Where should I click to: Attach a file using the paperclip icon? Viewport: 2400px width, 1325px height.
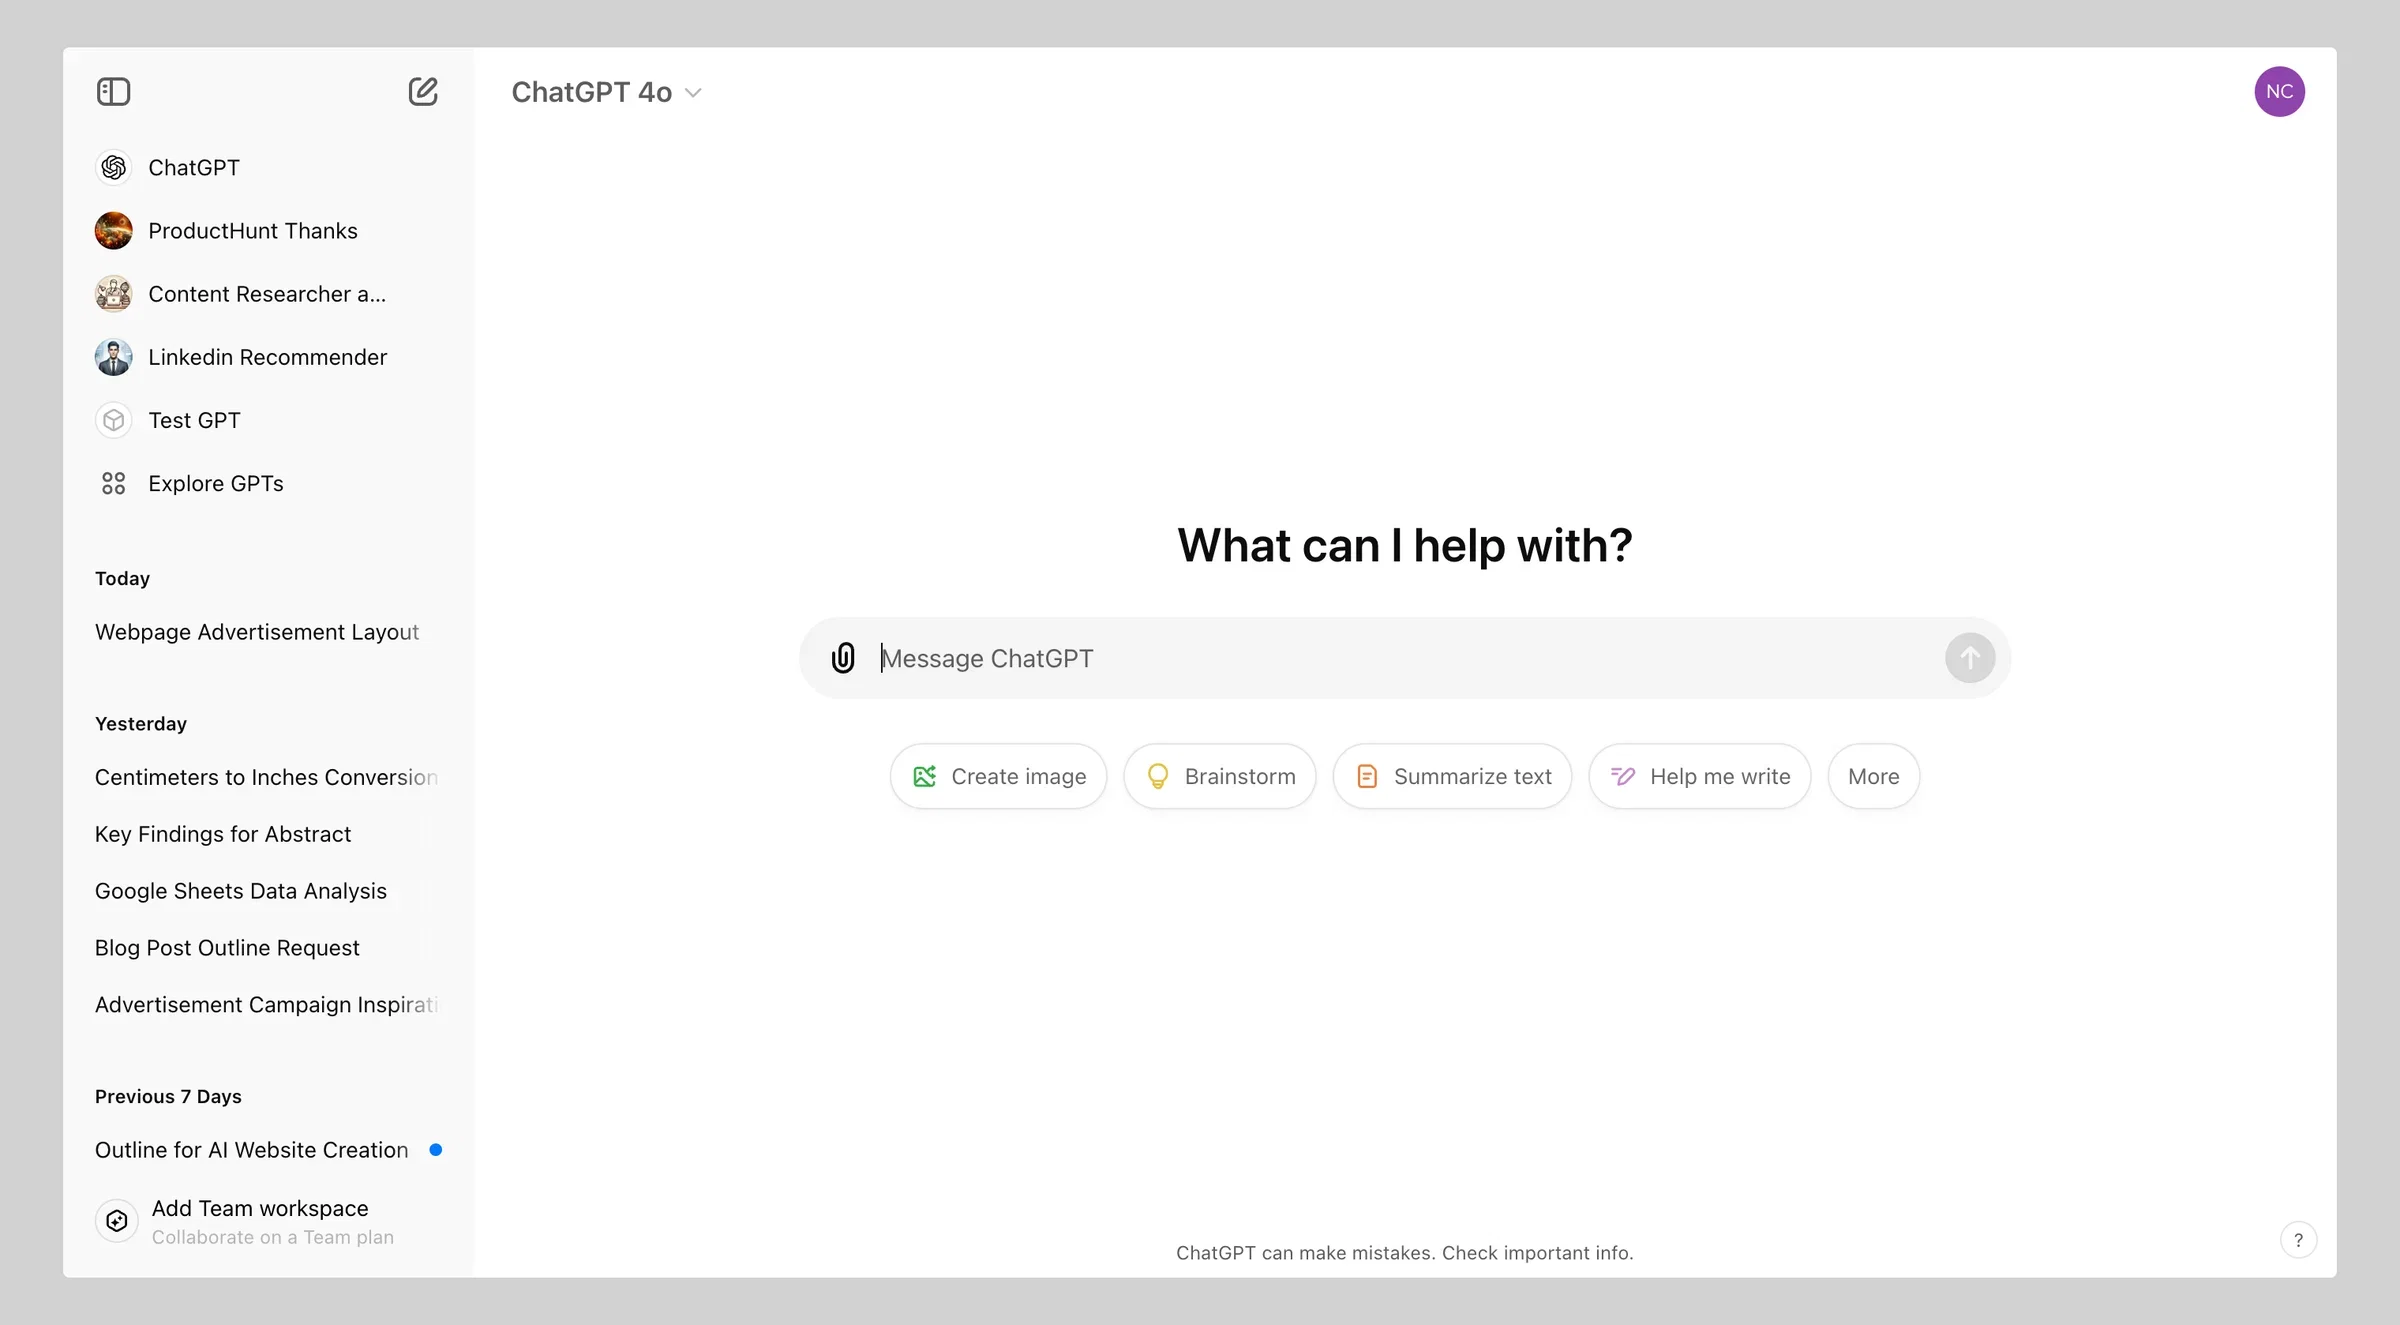point(843,658)
